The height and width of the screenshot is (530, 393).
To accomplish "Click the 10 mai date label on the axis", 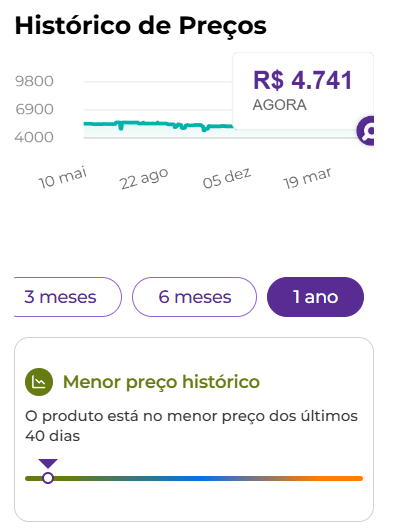I will tap(63, 177).
